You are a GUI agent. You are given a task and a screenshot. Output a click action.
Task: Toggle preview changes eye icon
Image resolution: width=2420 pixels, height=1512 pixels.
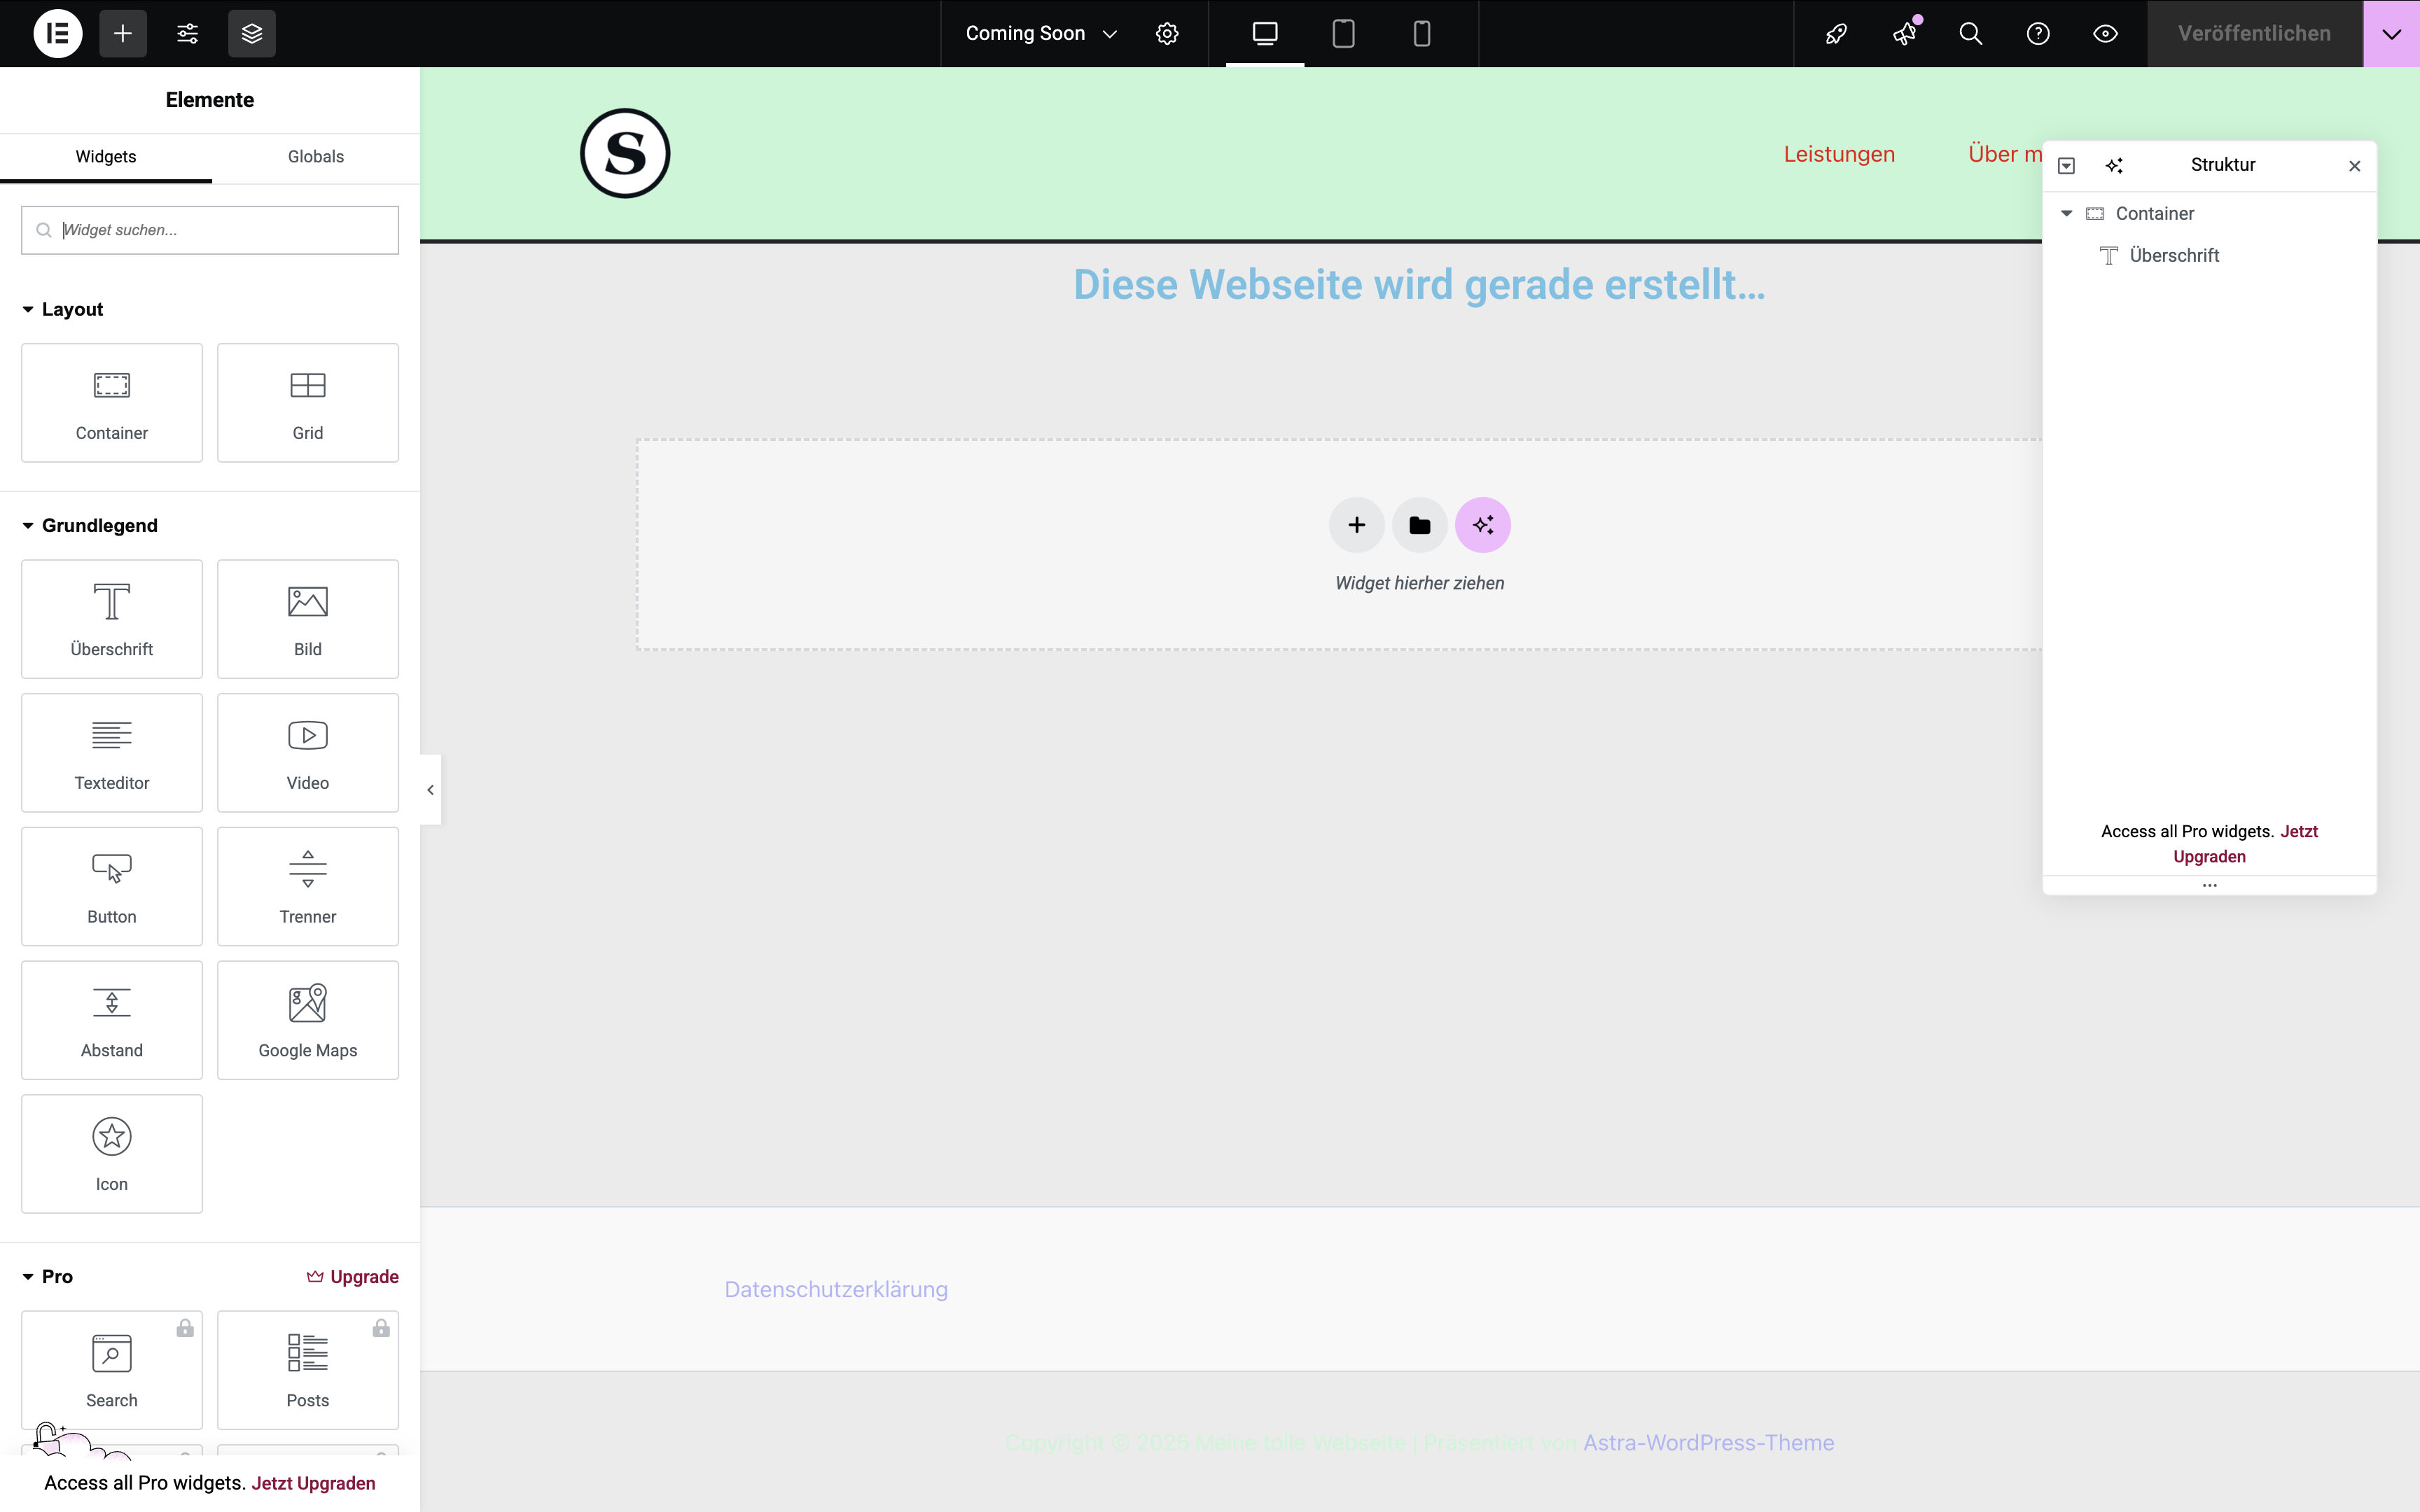(x=2105, y=33)
